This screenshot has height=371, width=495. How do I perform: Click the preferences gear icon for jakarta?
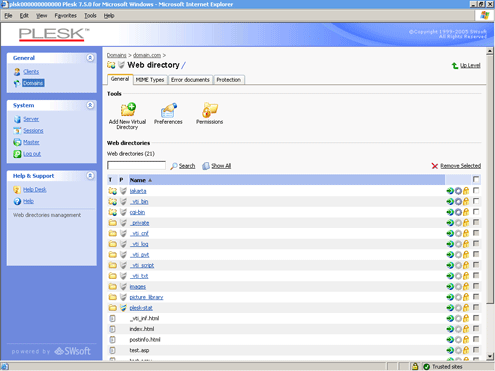point(458,191)
